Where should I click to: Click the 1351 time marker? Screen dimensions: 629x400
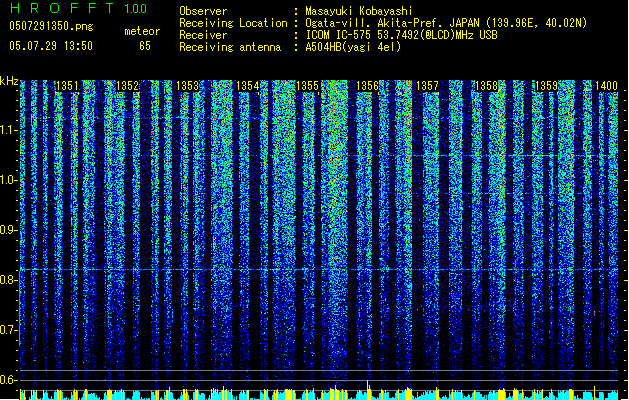coord(67,86)
